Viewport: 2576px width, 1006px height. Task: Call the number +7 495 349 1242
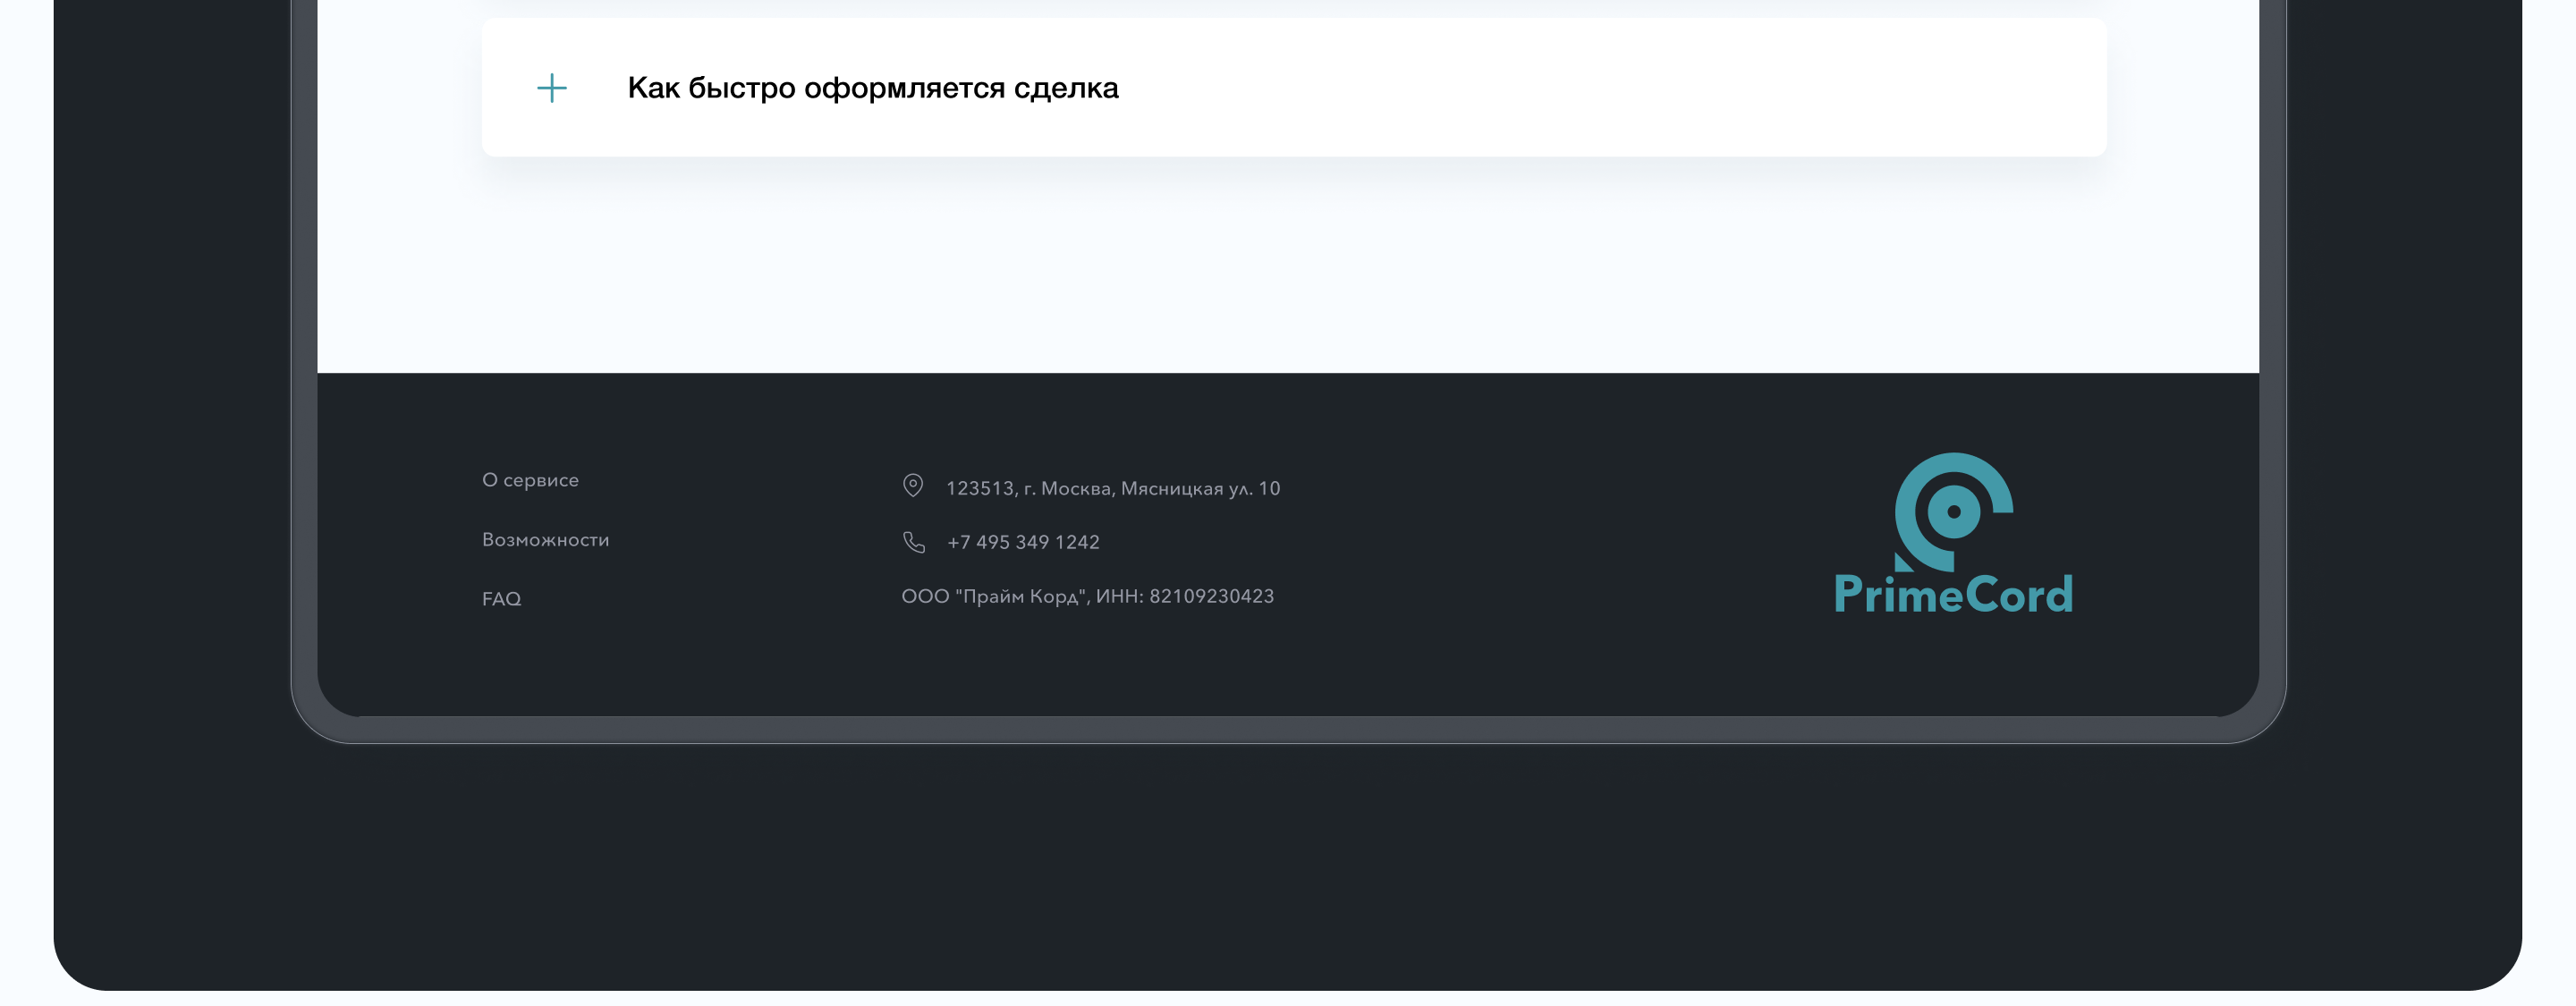click(x=1023, y=542)
